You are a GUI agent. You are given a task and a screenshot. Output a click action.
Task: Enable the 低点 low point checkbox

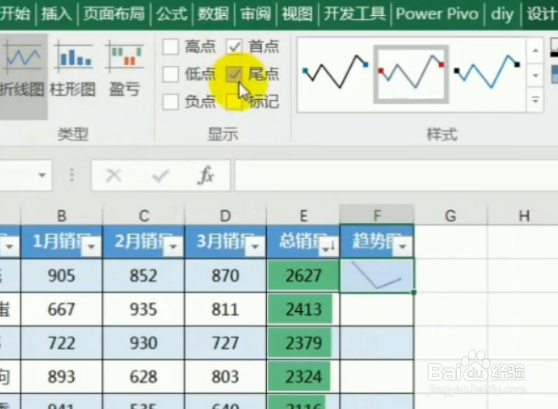tap(170, 74)
